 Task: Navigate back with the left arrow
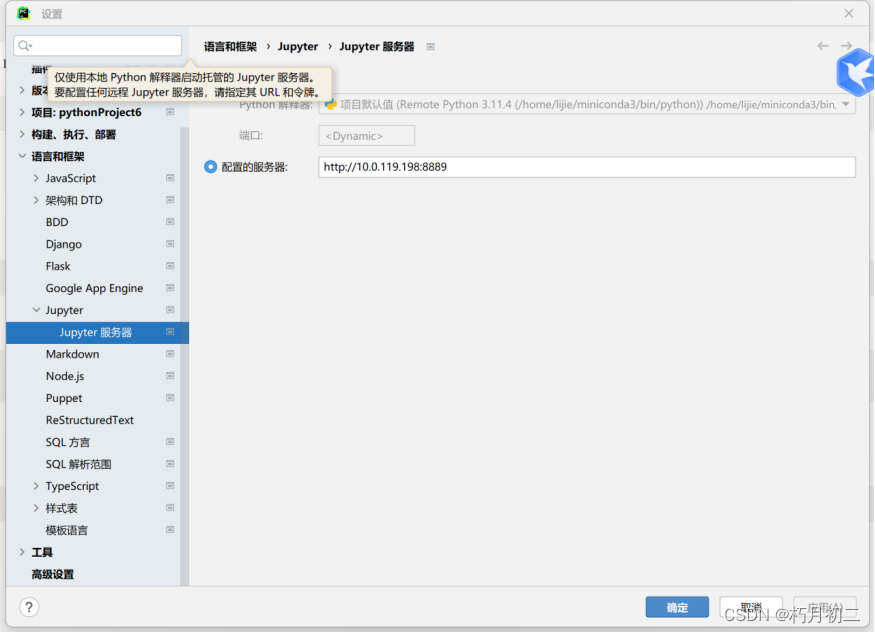click(x=823, y=46)
